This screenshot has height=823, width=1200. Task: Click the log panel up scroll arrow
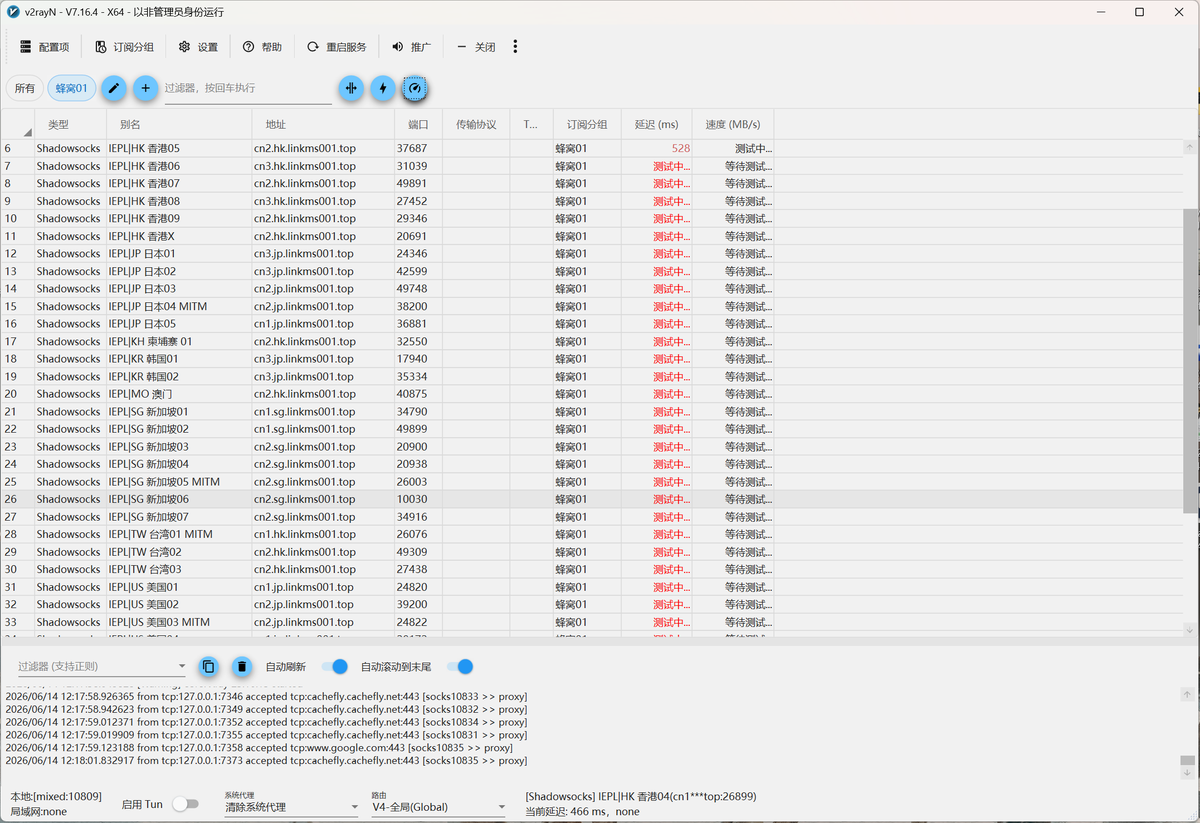[1187, 694]
